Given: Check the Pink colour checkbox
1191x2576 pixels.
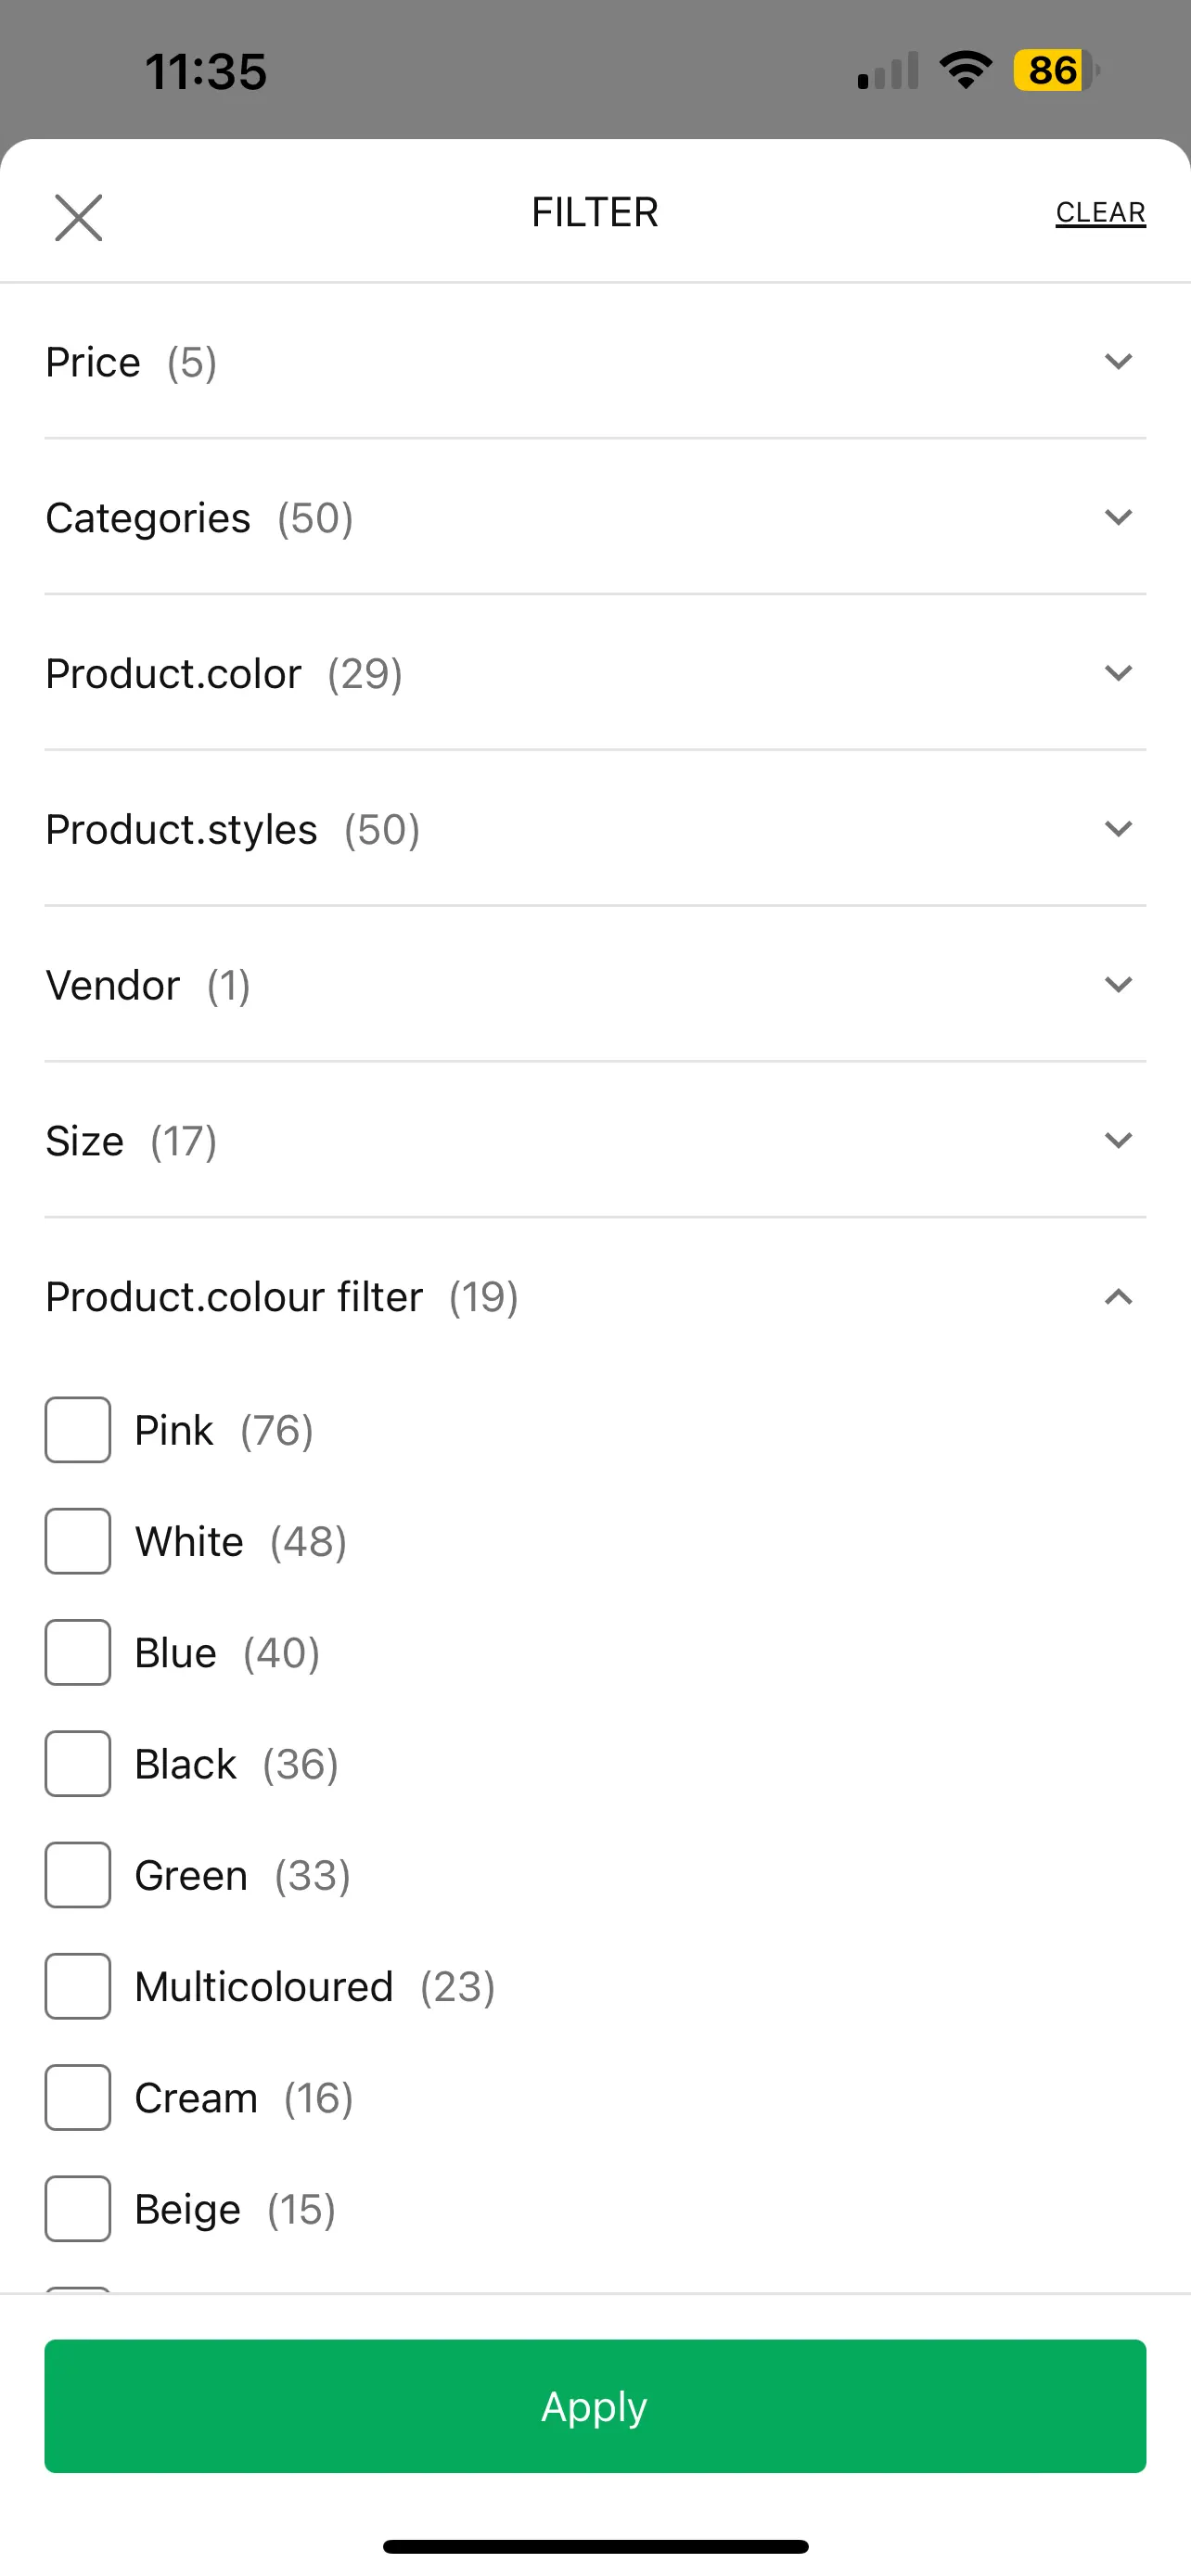Looking at the screenshot, I should point(78,1430).
